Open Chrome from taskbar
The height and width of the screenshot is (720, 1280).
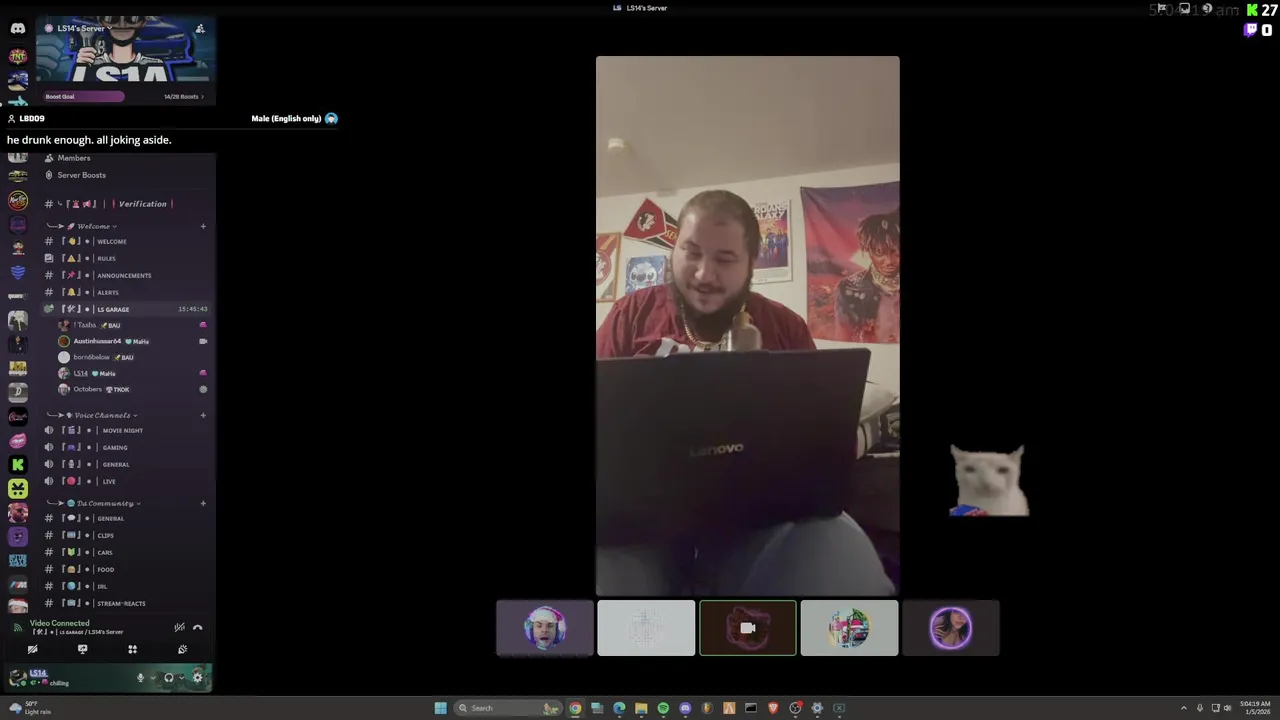coord(575,708)
